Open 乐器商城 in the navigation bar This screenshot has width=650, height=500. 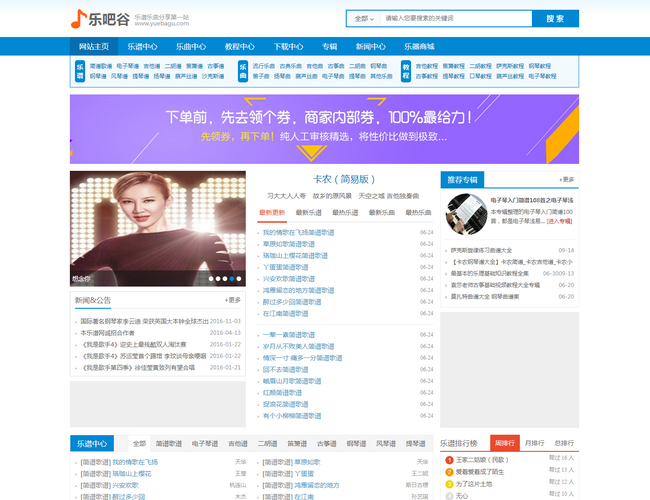(x=419, y=46)
